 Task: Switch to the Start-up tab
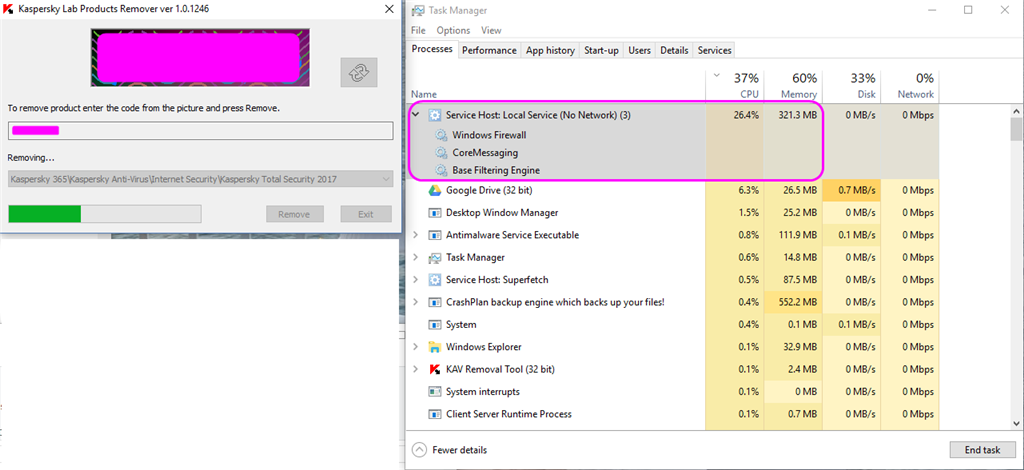[601, 50]
